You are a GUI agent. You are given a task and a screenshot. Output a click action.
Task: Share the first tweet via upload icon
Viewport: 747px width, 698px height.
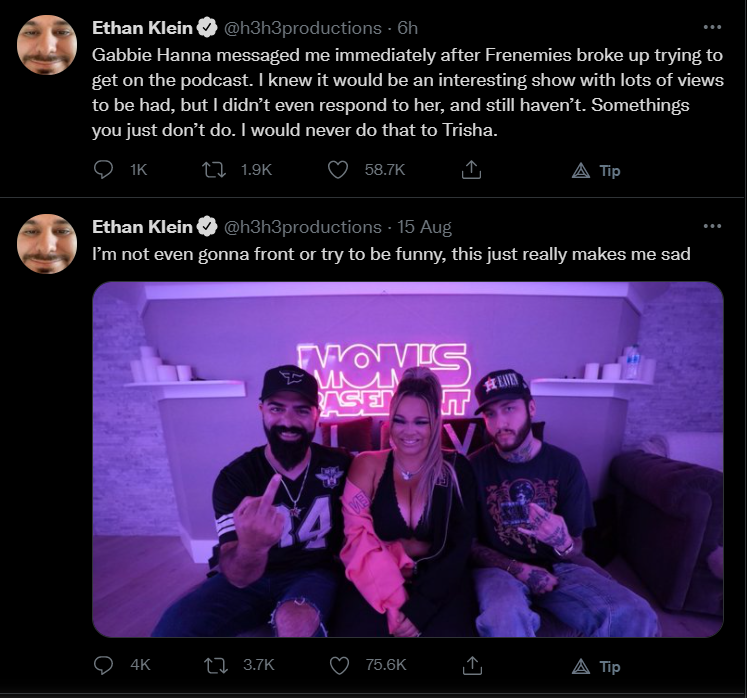point(471,170)
